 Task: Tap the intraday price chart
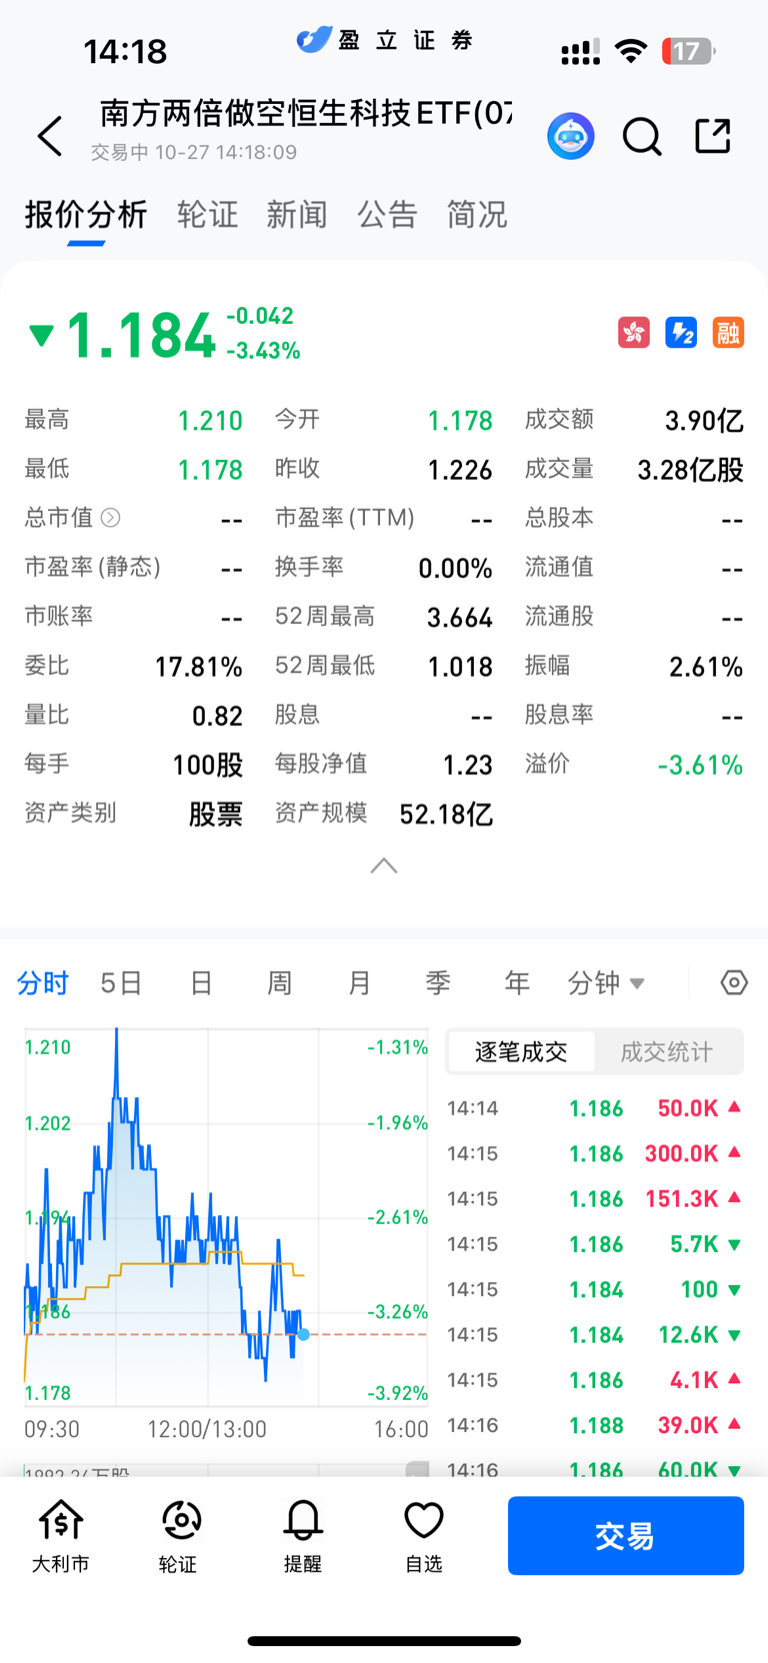pos(226,1217)
